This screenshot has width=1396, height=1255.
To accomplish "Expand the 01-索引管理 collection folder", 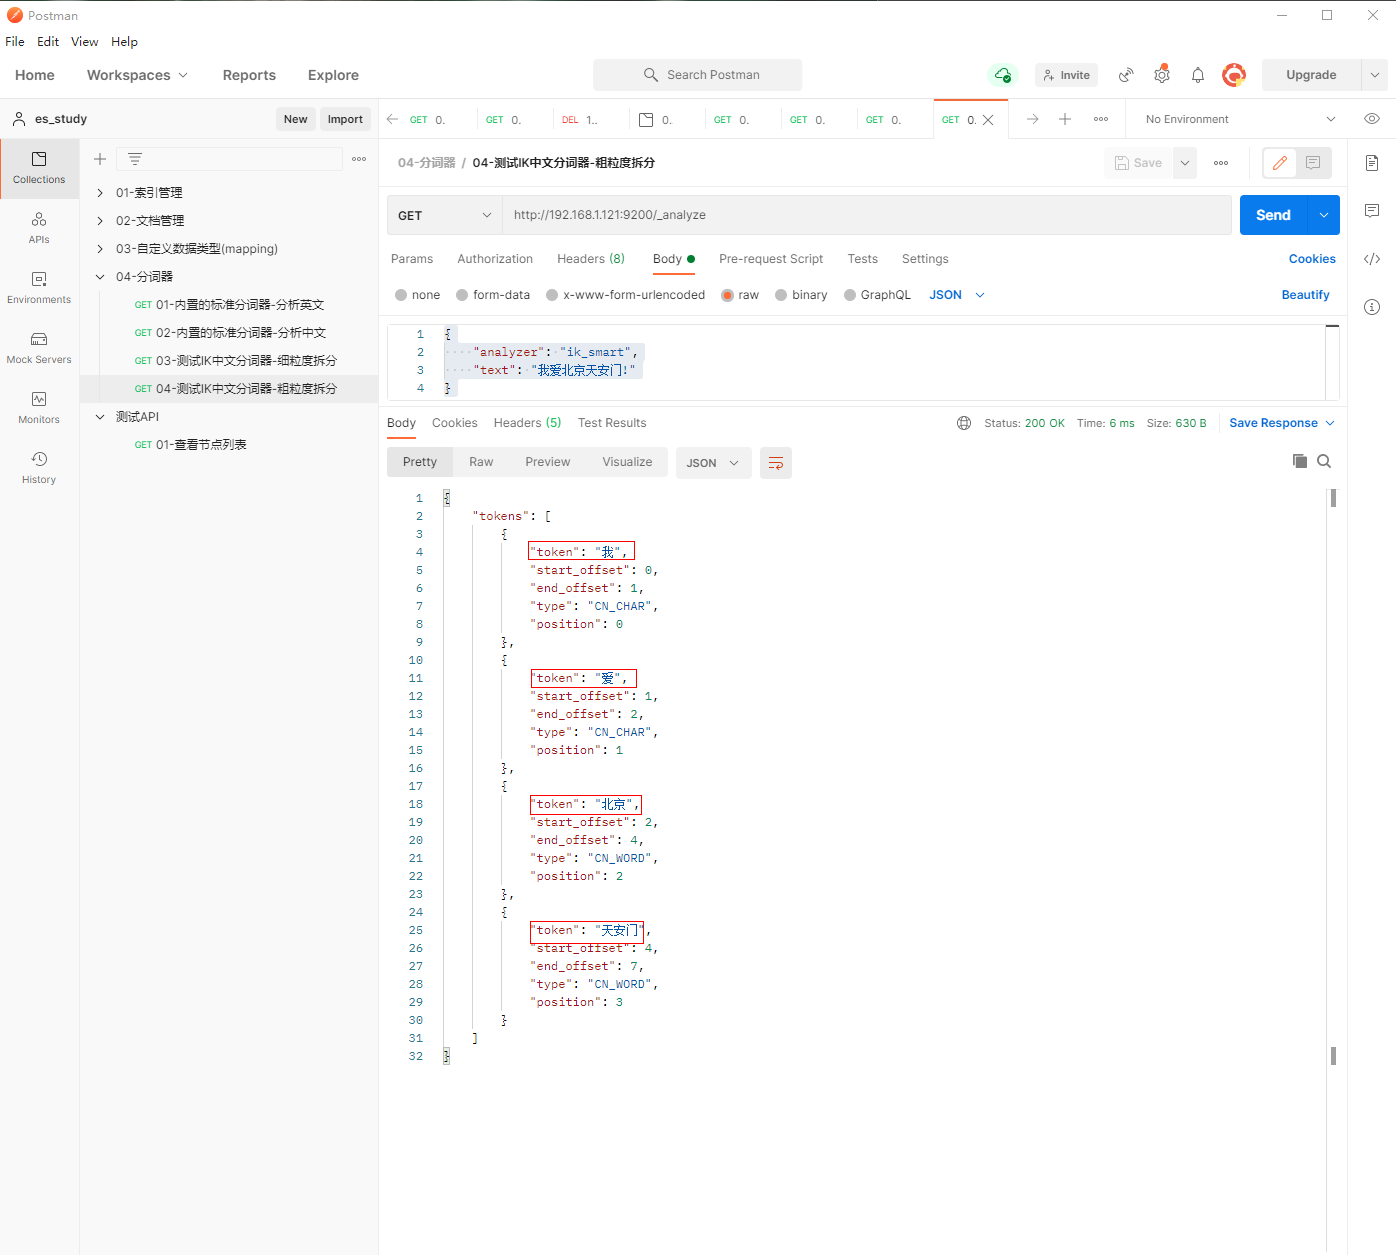I will pyautogui.click(x=100, y=193).
